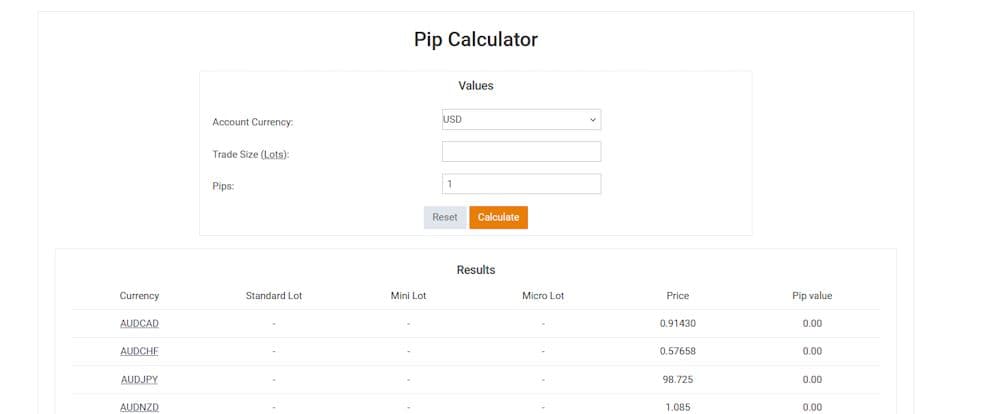
Task: Select the AUDJPY price value 98.725
Action: tap(677, 379)
